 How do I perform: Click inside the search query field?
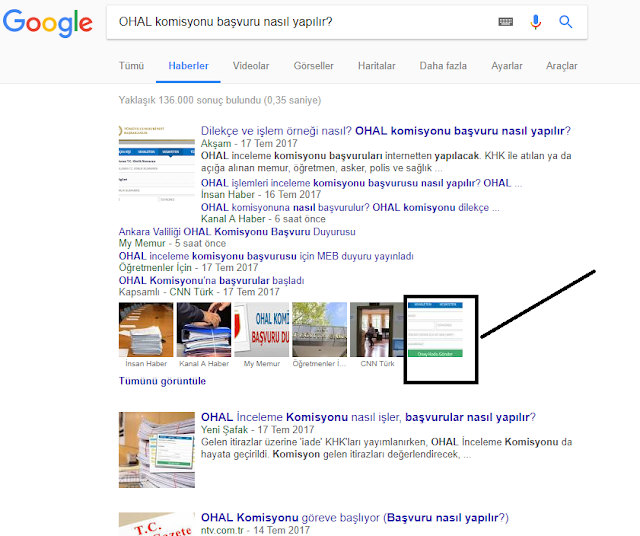click(x=302, y=22)
